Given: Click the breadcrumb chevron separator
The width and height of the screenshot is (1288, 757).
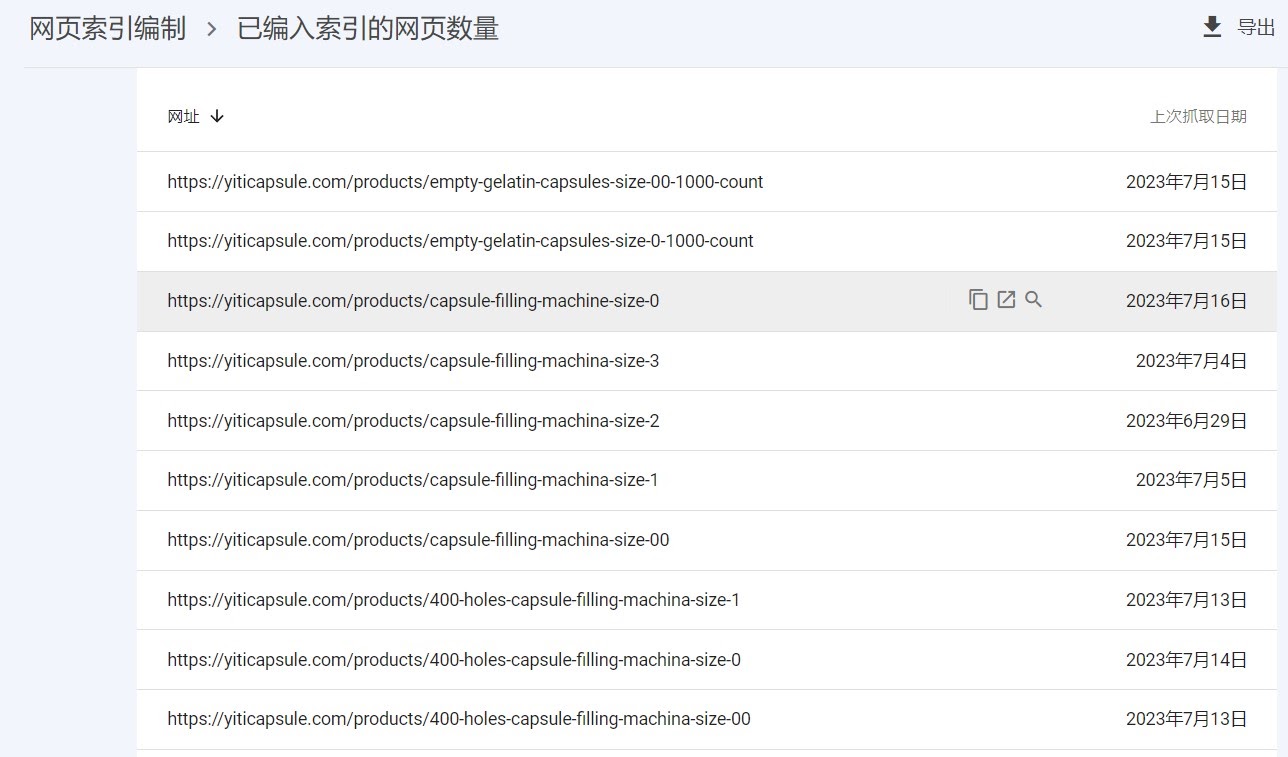Looking at the screenshot, I should 212,30.
